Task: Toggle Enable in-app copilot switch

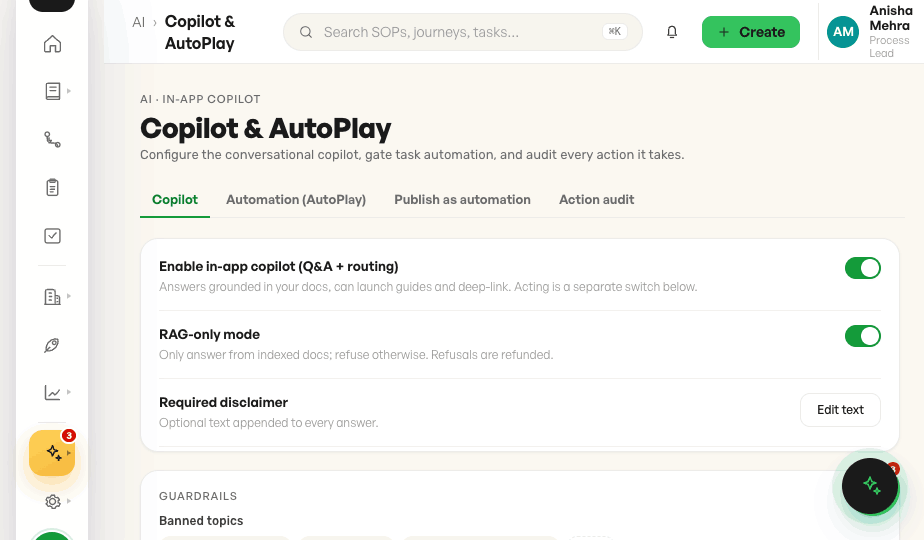Action: tap(863, 268)
